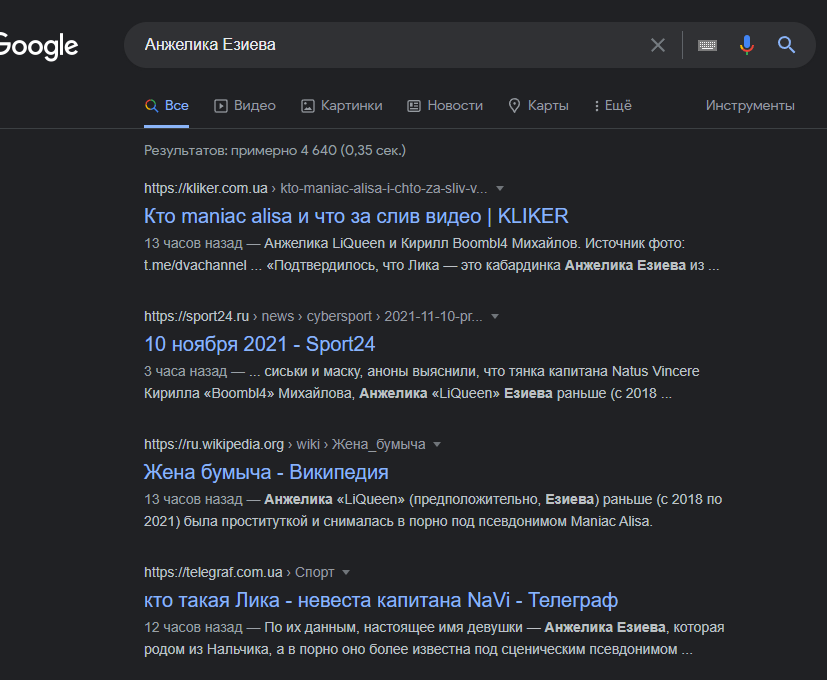Start voice search with the microphone icon

(746, 45)
